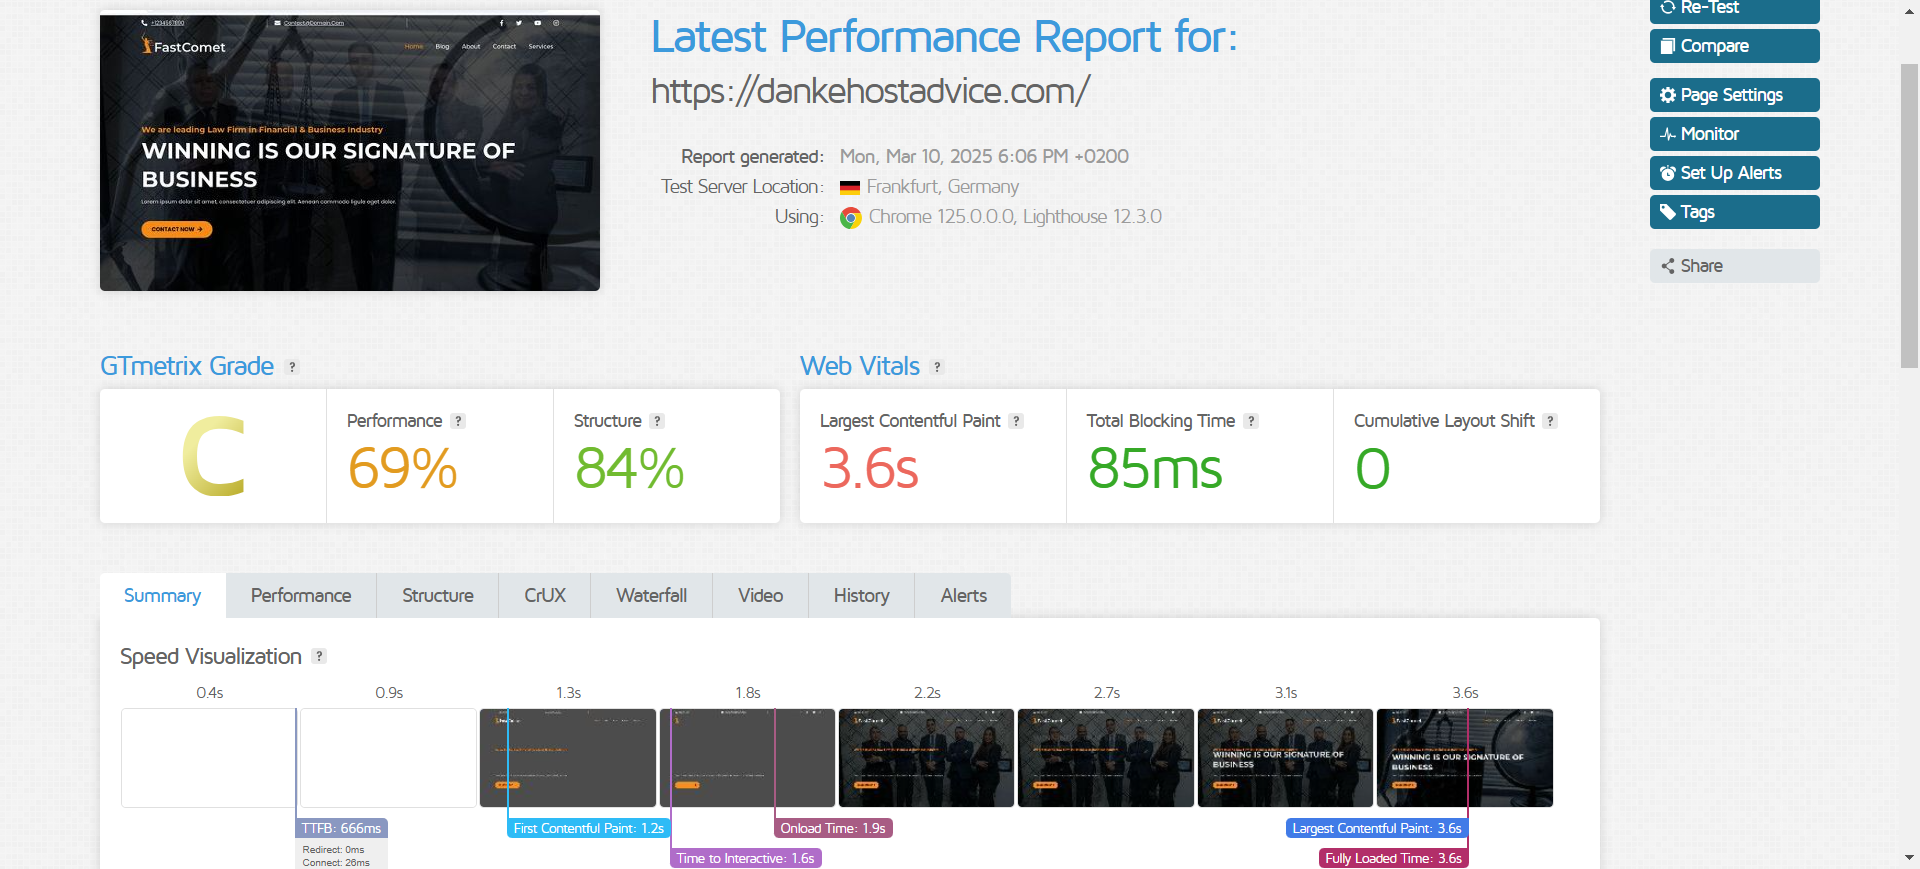Click the Chrome browser icon

851,218
